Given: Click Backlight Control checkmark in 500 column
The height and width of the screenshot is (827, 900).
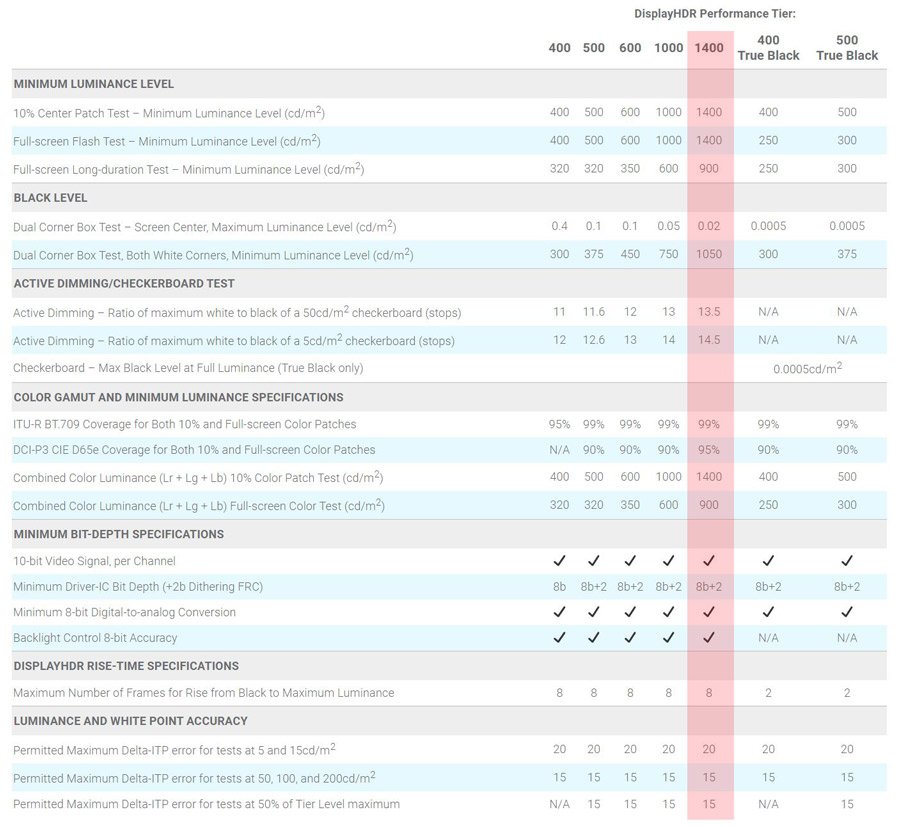Looking at the screenshot, I should [594, 637].
